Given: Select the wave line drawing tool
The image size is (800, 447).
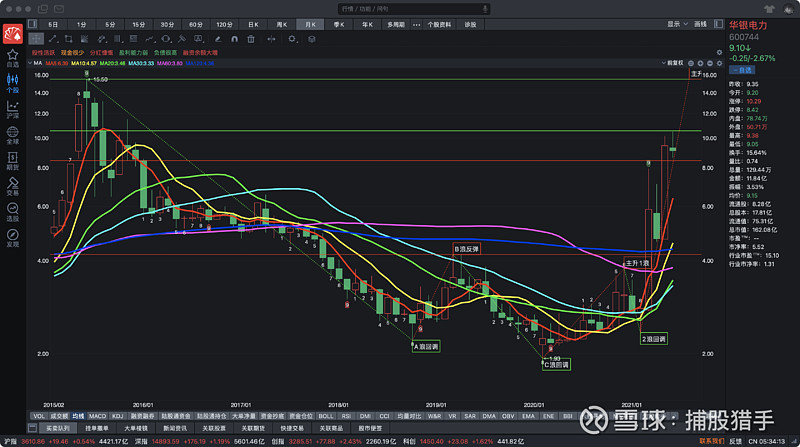Looking at the screenshot, I should 149,39.
